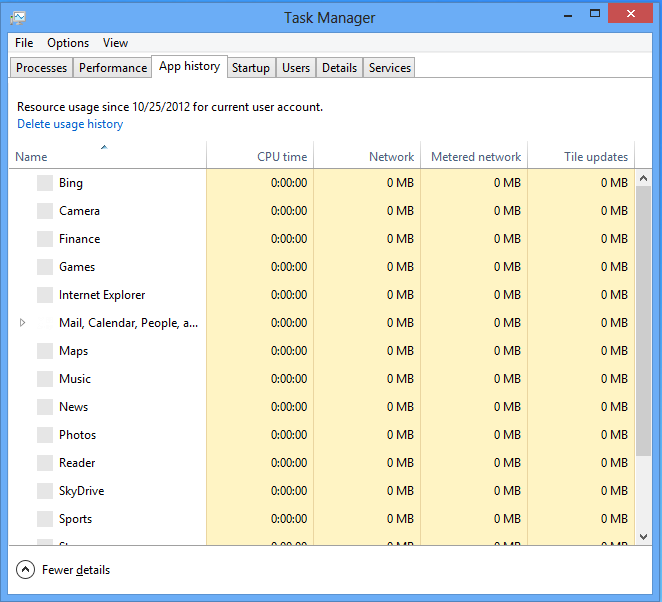Click the Task Manager title bar icon
Image resolution: width=662 pixels, height=602 pixels.
click(18, 18)
